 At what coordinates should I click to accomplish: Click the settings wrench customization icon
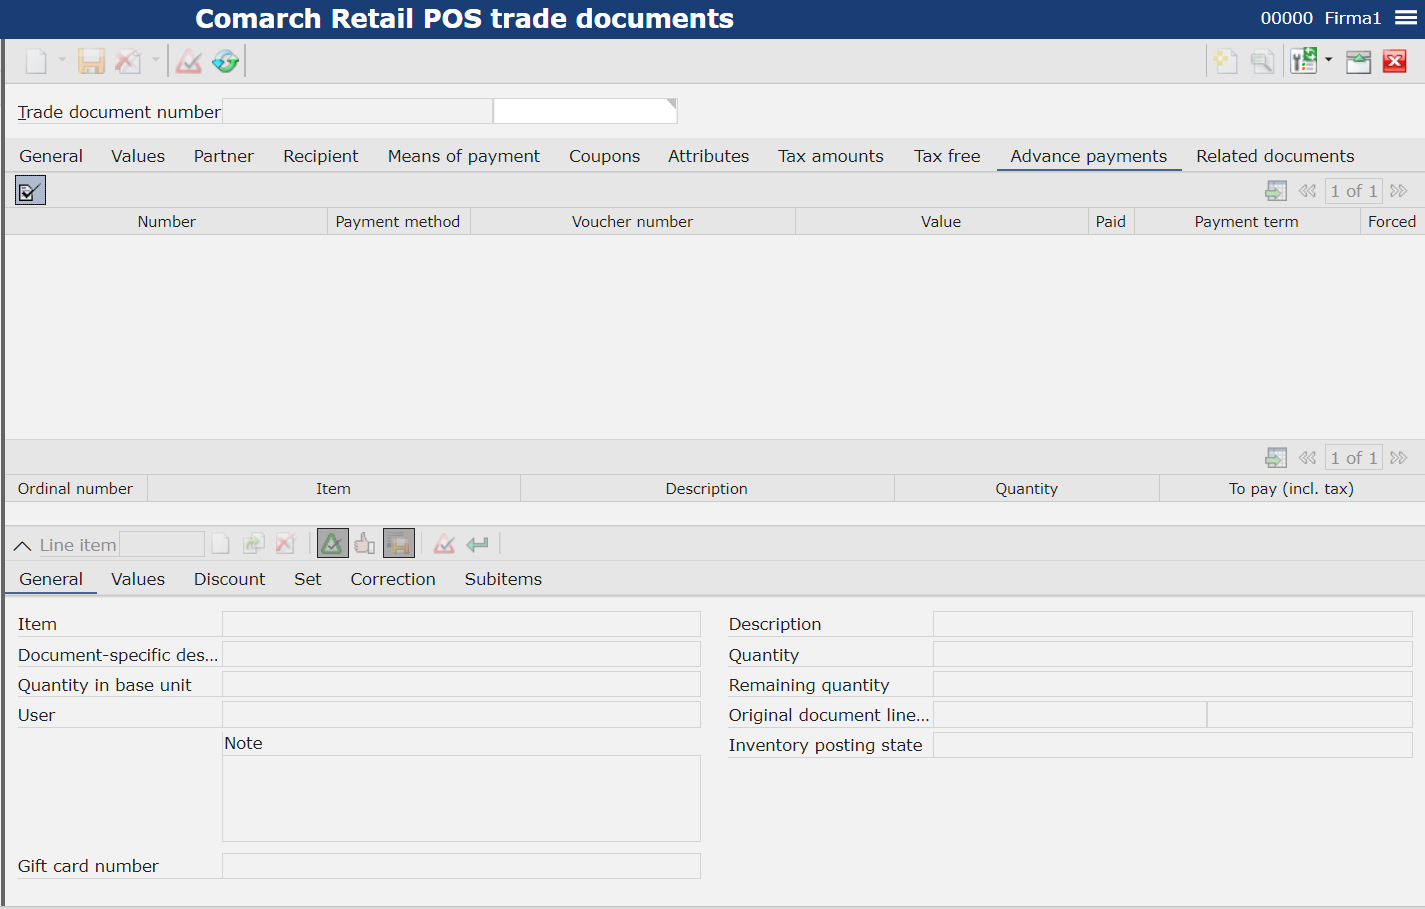click(1303, 62)
